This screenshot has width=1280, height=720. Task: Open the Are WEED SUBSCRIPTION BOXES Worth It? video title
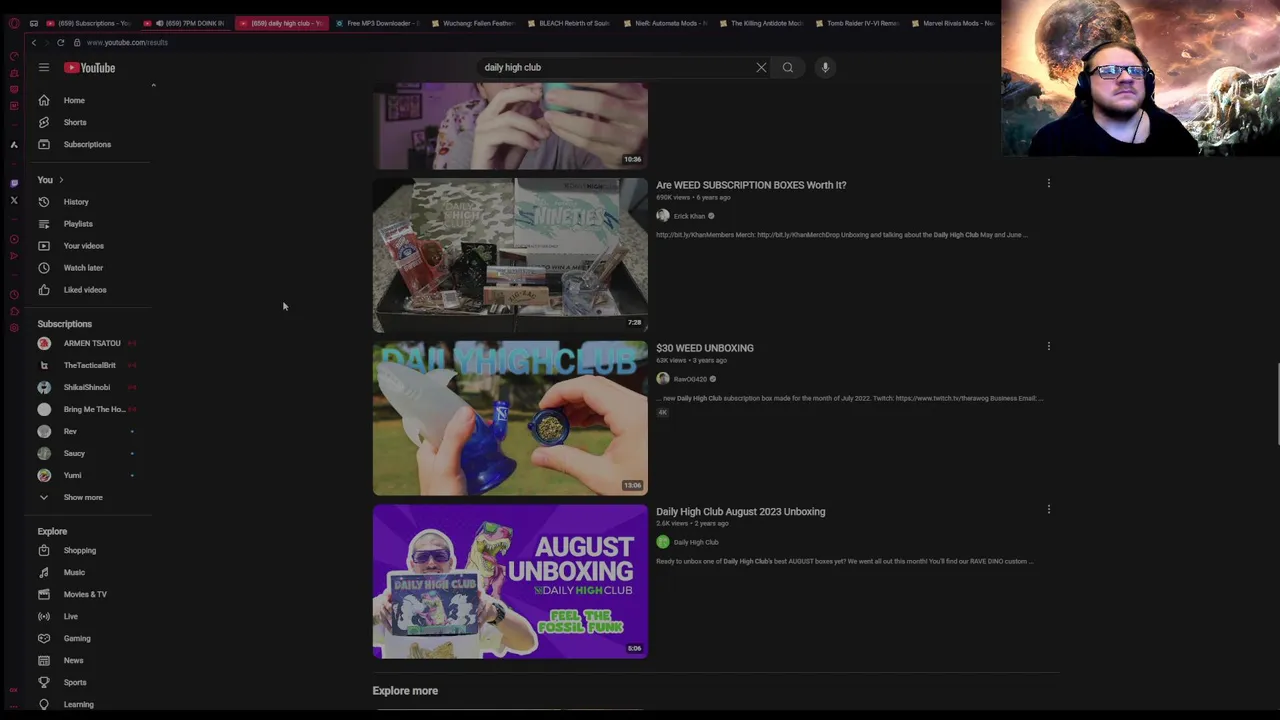pos(751,185)
